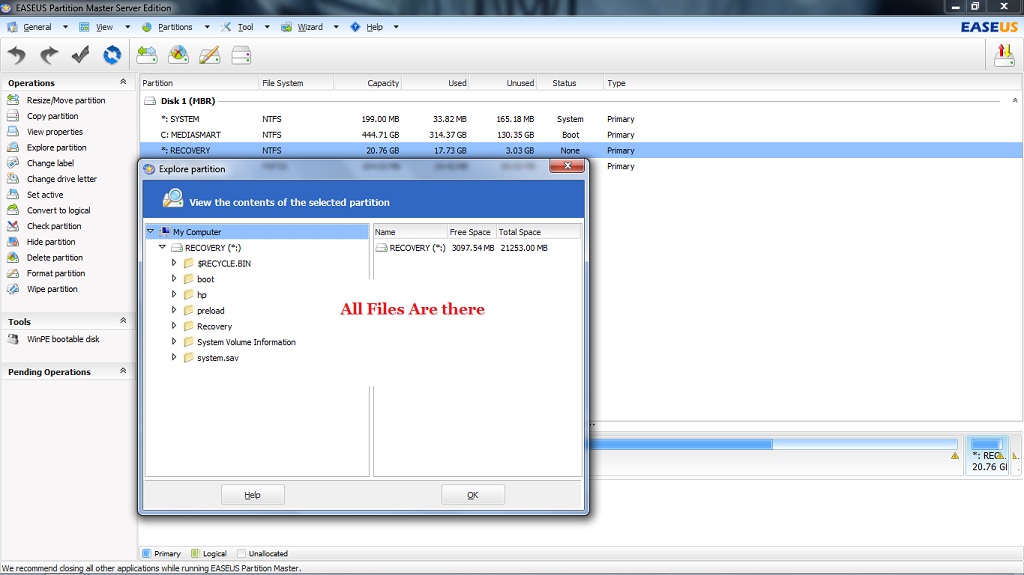Click the Undo arrow in the toolbar
The width and height of the screenshot is (1024, 575).
tap(17, 56)
